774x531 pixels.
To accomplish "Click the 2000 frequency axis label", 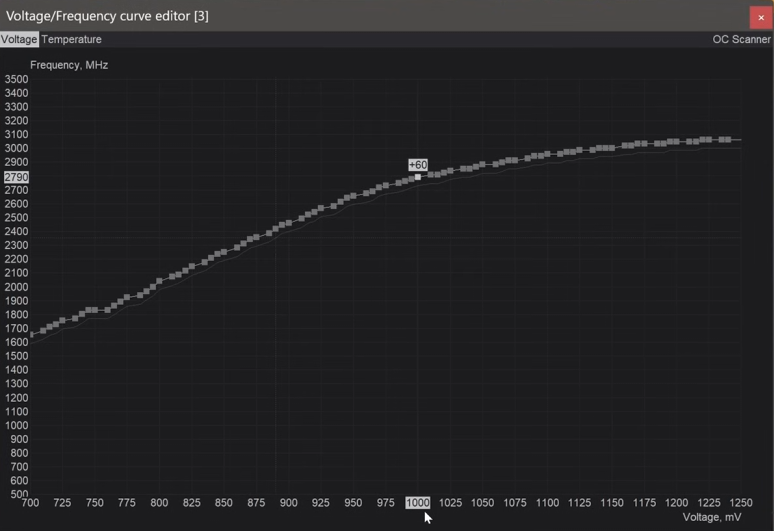I will [x=16, y=287].
